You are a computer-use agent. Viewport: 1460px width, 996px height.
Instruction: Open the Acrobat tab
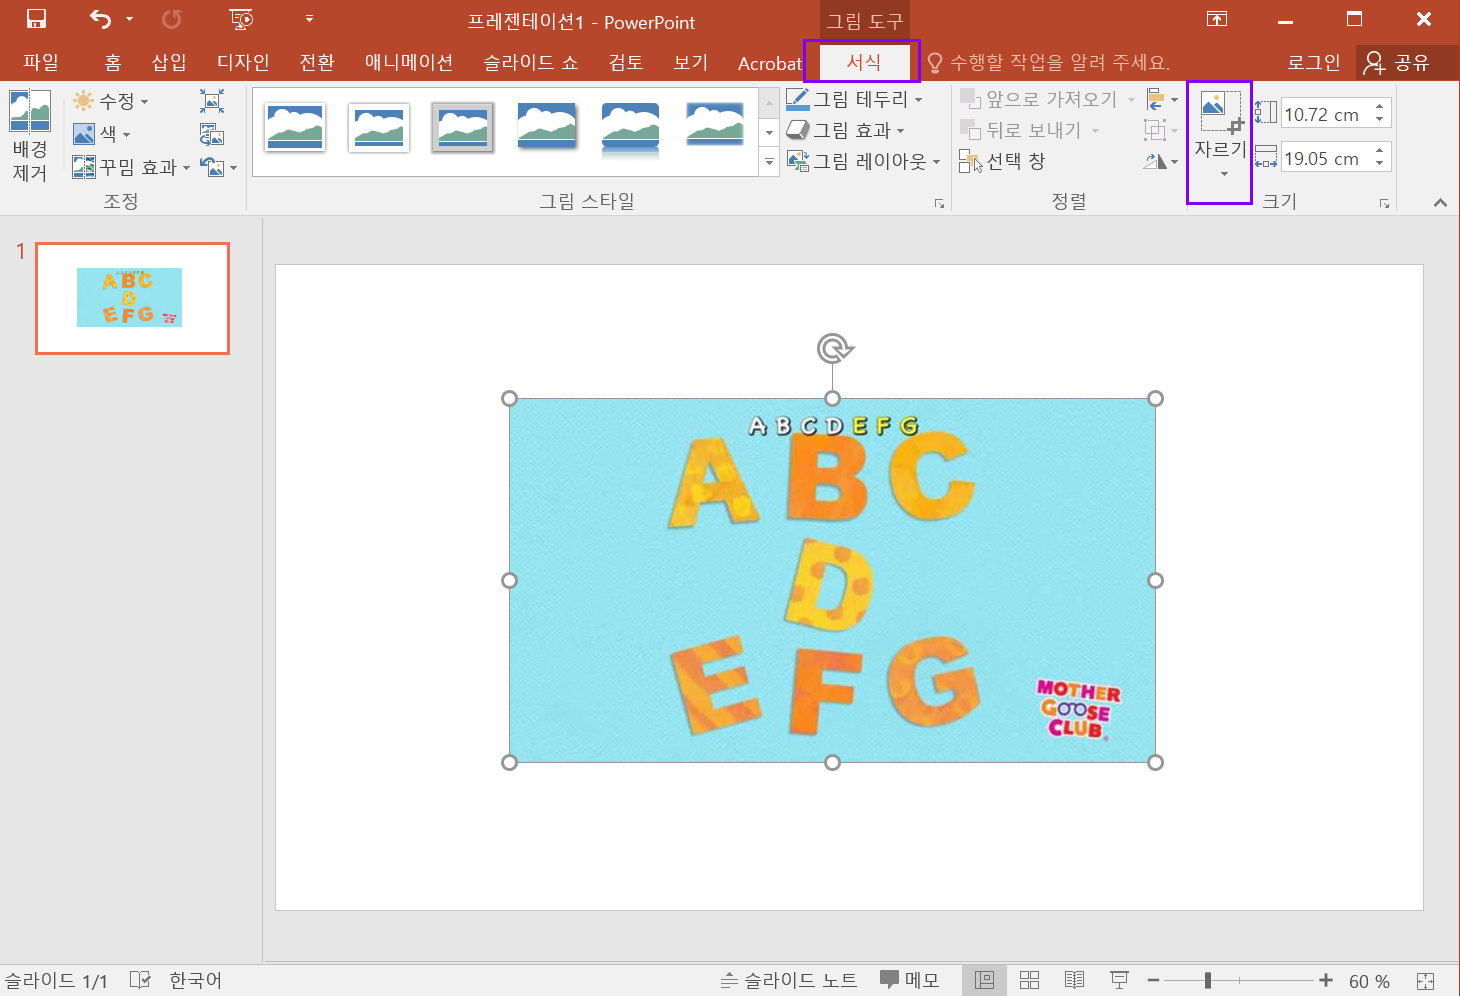[770, 63]
